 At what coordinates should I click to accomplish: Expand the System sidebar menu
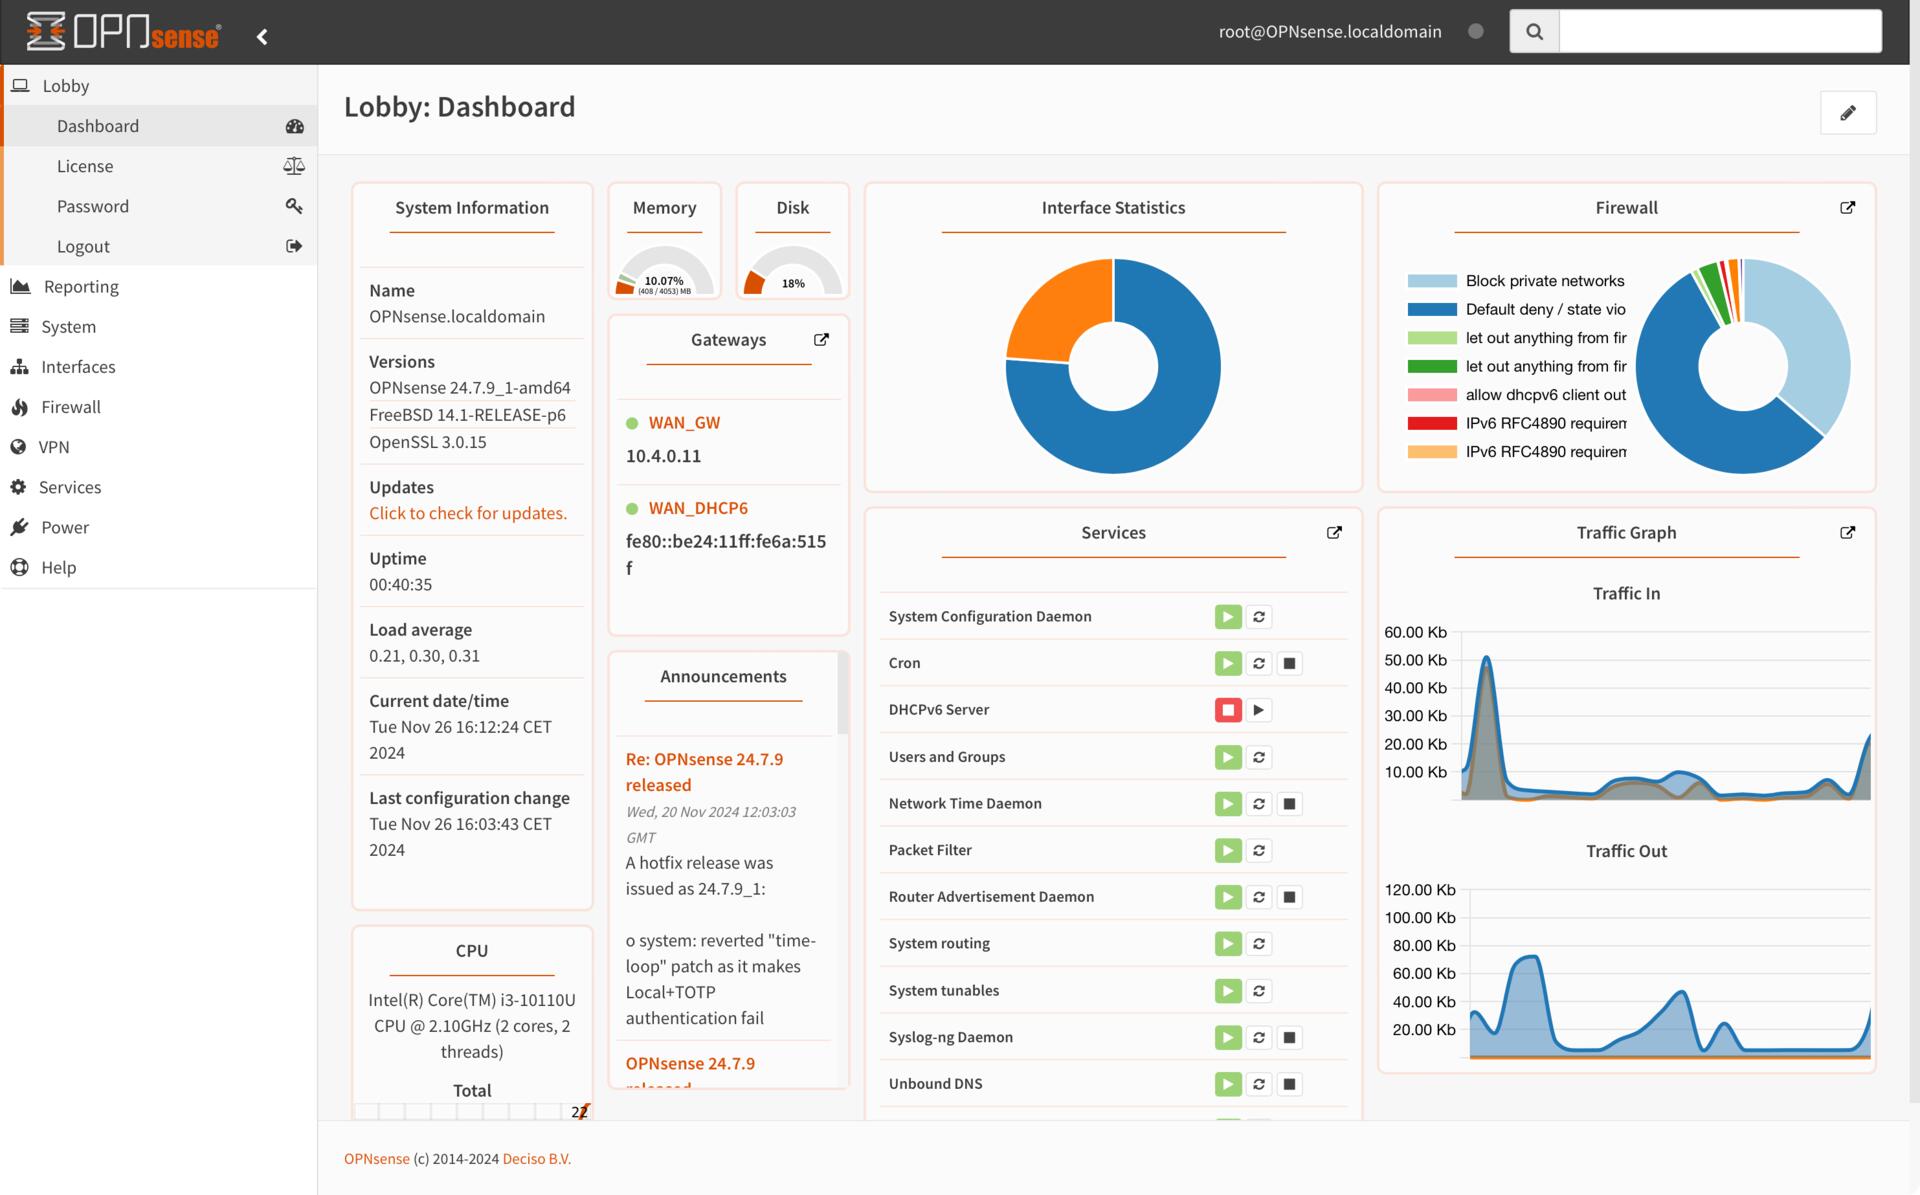68,327
